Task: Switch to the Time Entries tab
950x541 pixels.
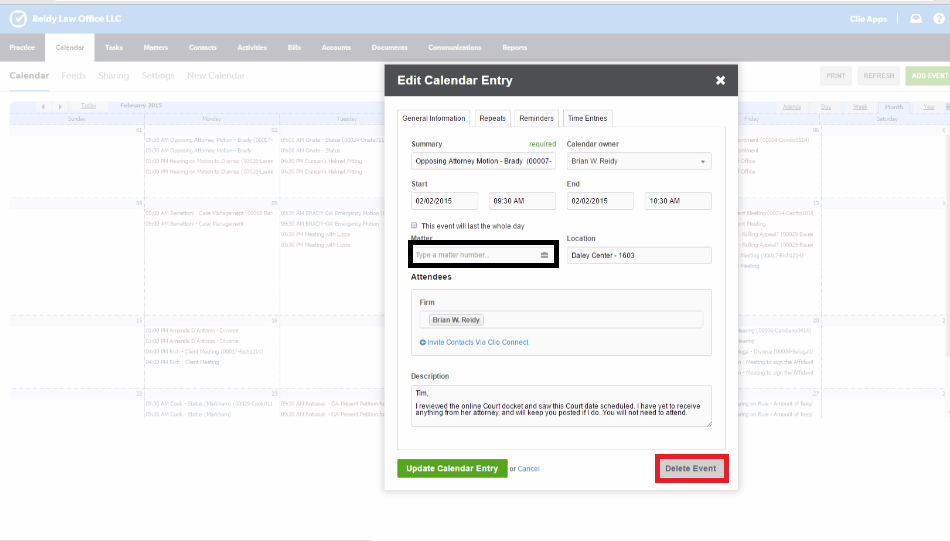Action: 587,118
